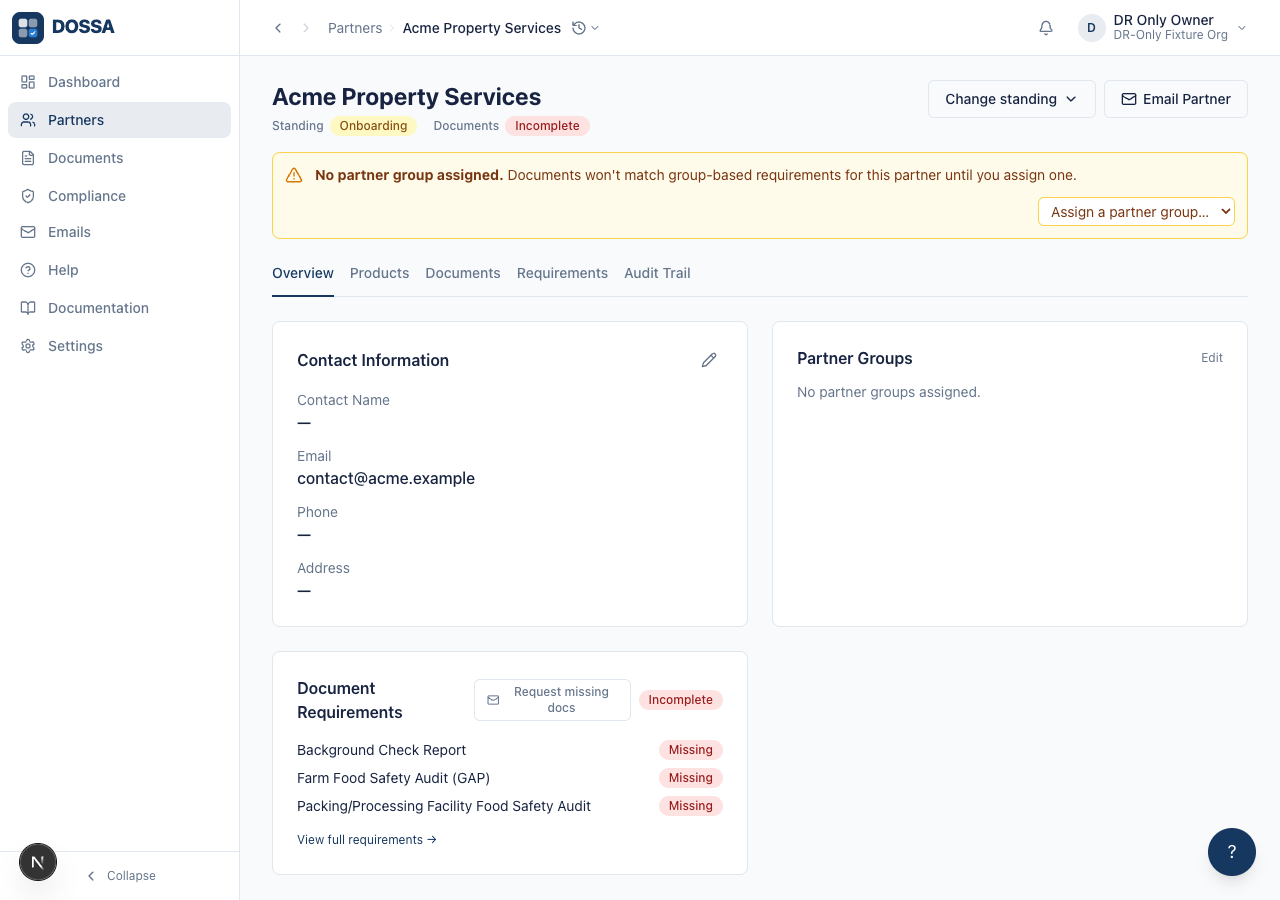This screenshot has height=900, width=1280.
Task: Click the Help question-circle sidebar icon
Action: [x=28, y=270]
